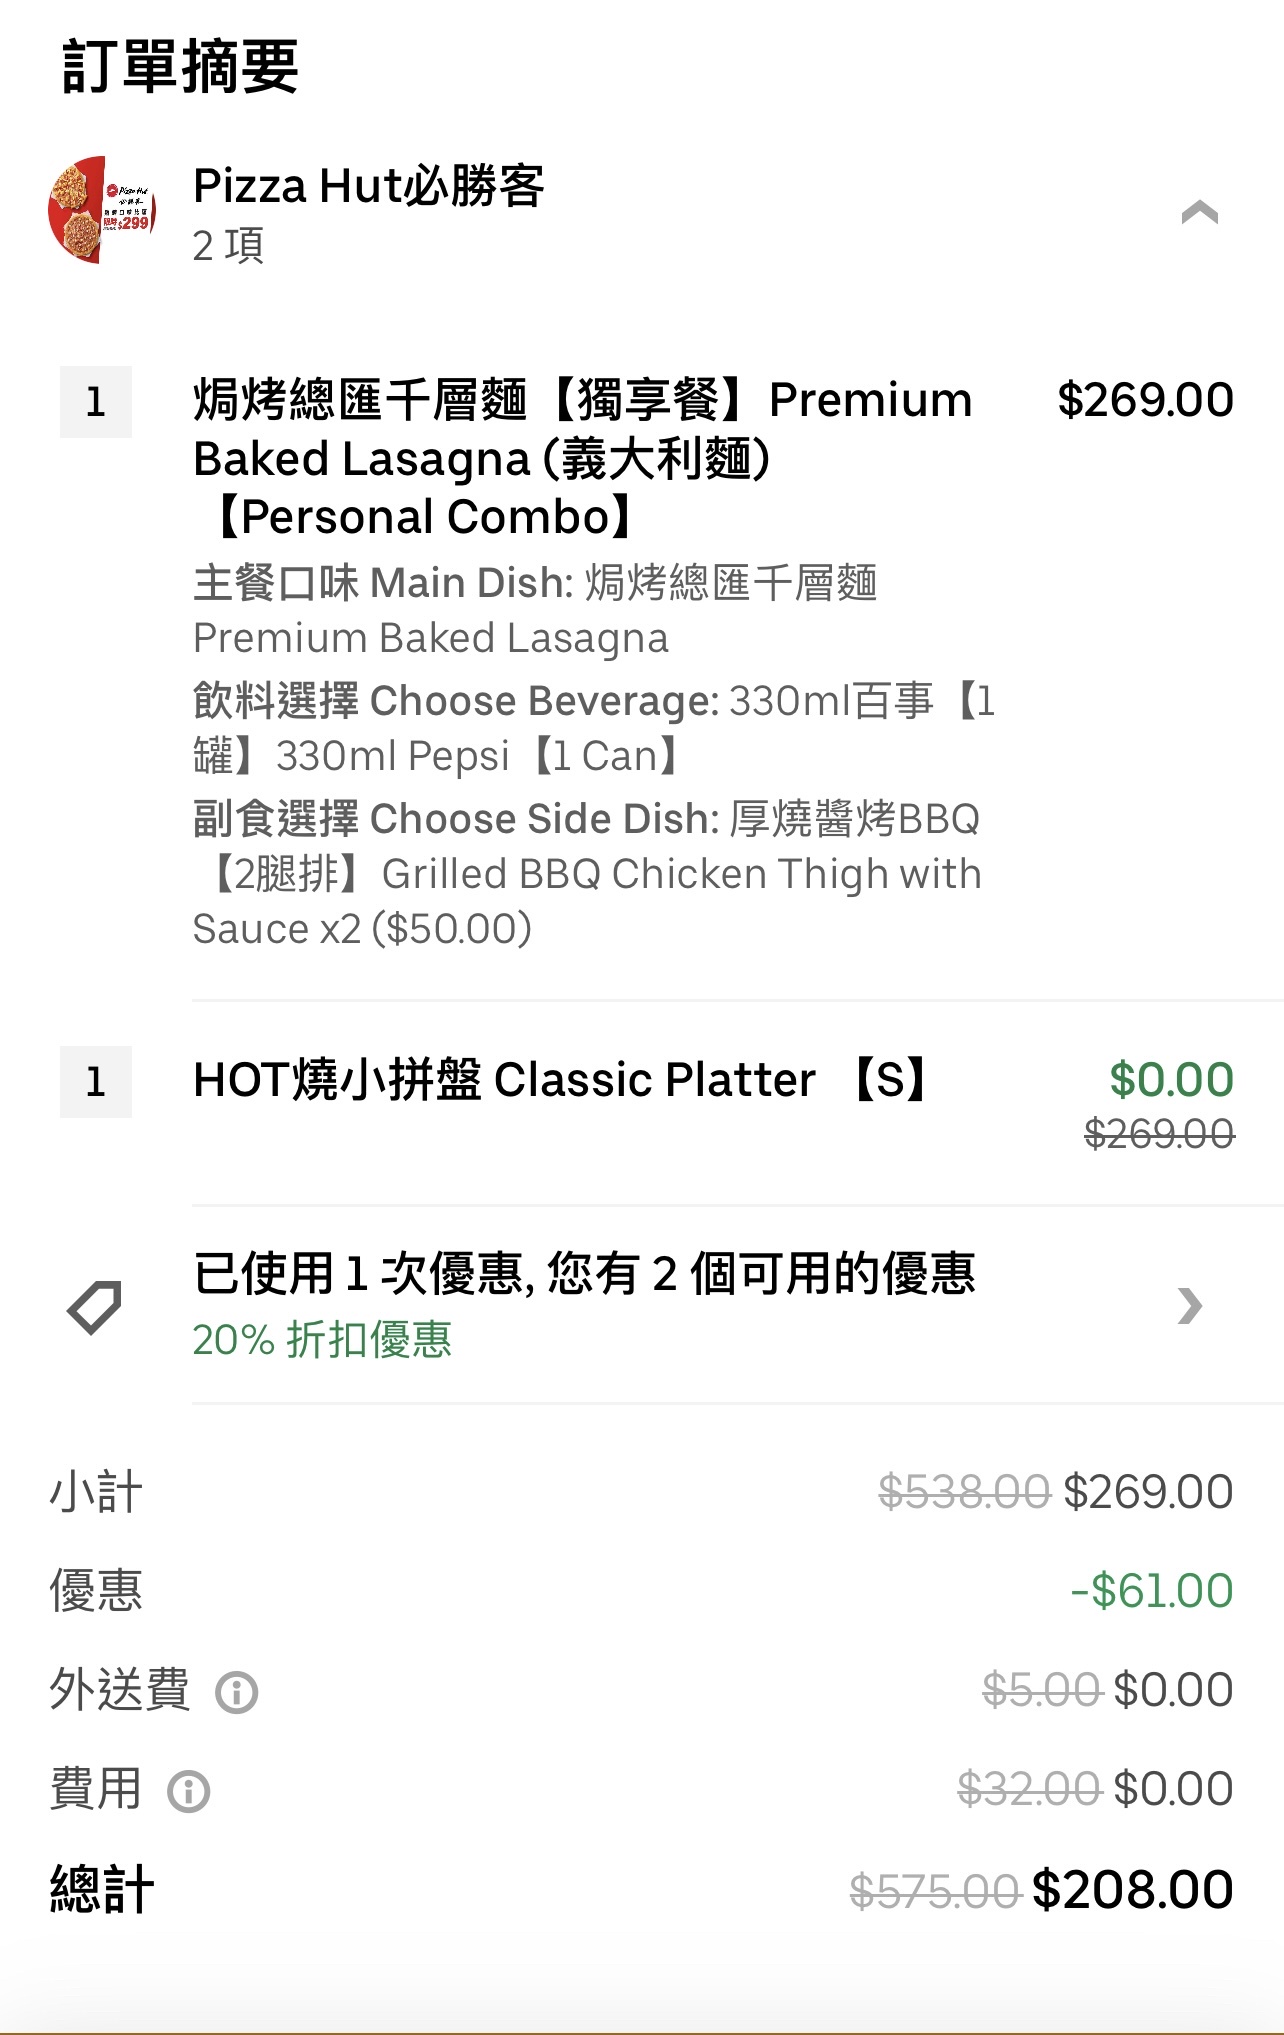Click the green 20% 折扣優惠 label
Screen dimensions: 1284x2035
click(322, 1340)
